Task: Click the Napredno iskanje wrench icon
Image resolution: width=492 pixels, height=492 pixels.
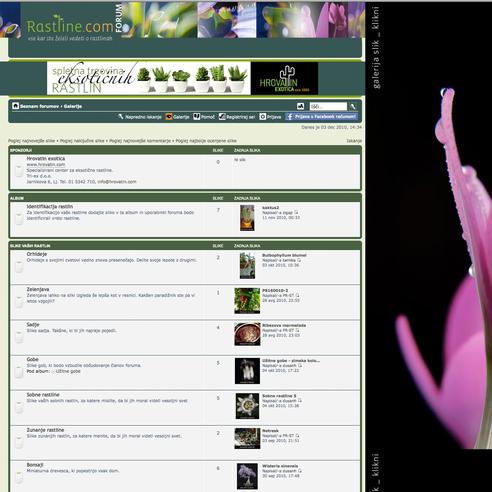Action: [121, 117]
